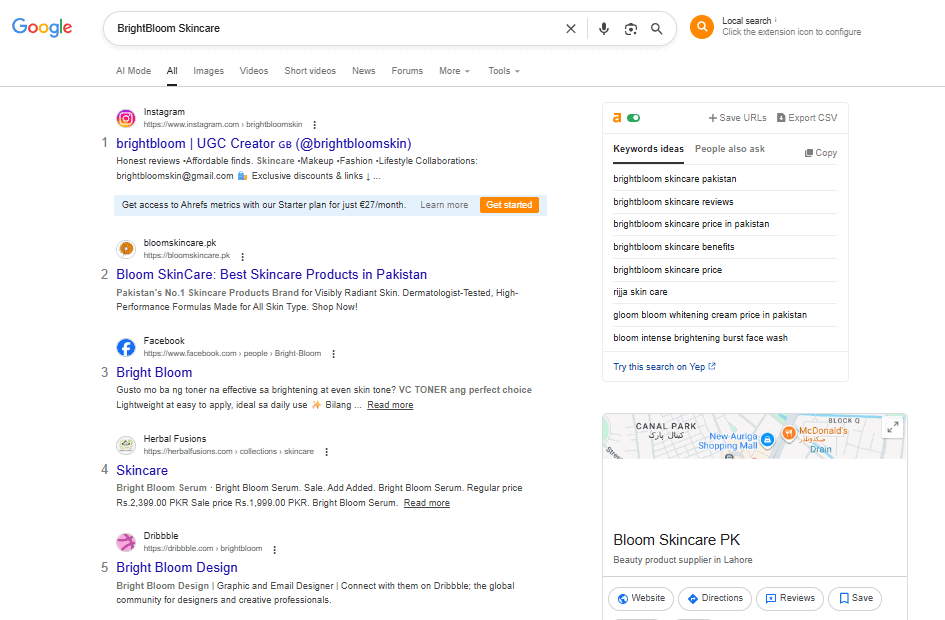Open the More search filters dropdown
This screenshot has width=945, height=620.
[454, 71]
